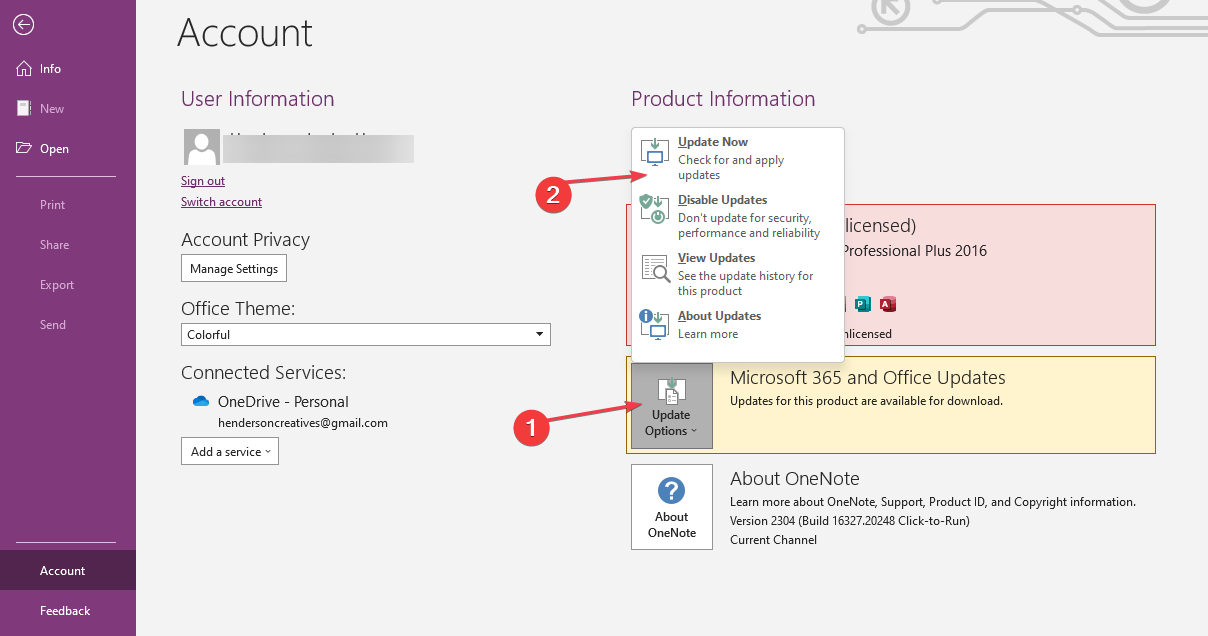Click the Switch account link
This screenshot has width=1208, height=636.
[221, 202]
